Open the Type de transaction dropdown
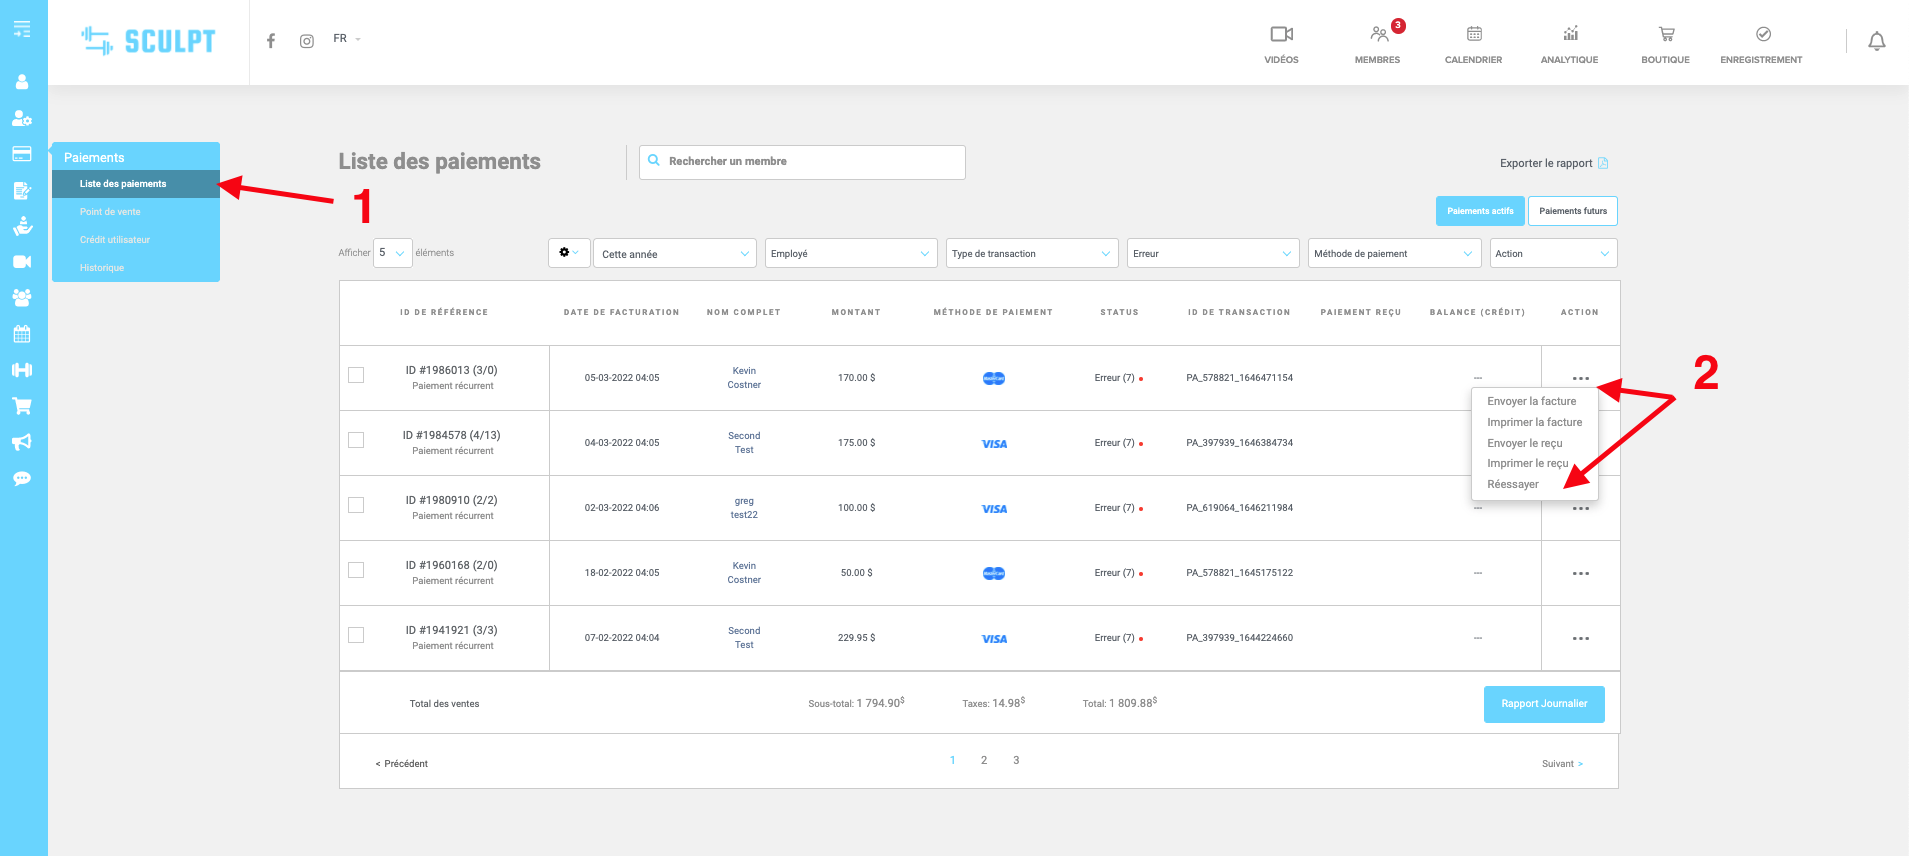The width and height of the screenshot is (1909, 856). [1032, 253]
